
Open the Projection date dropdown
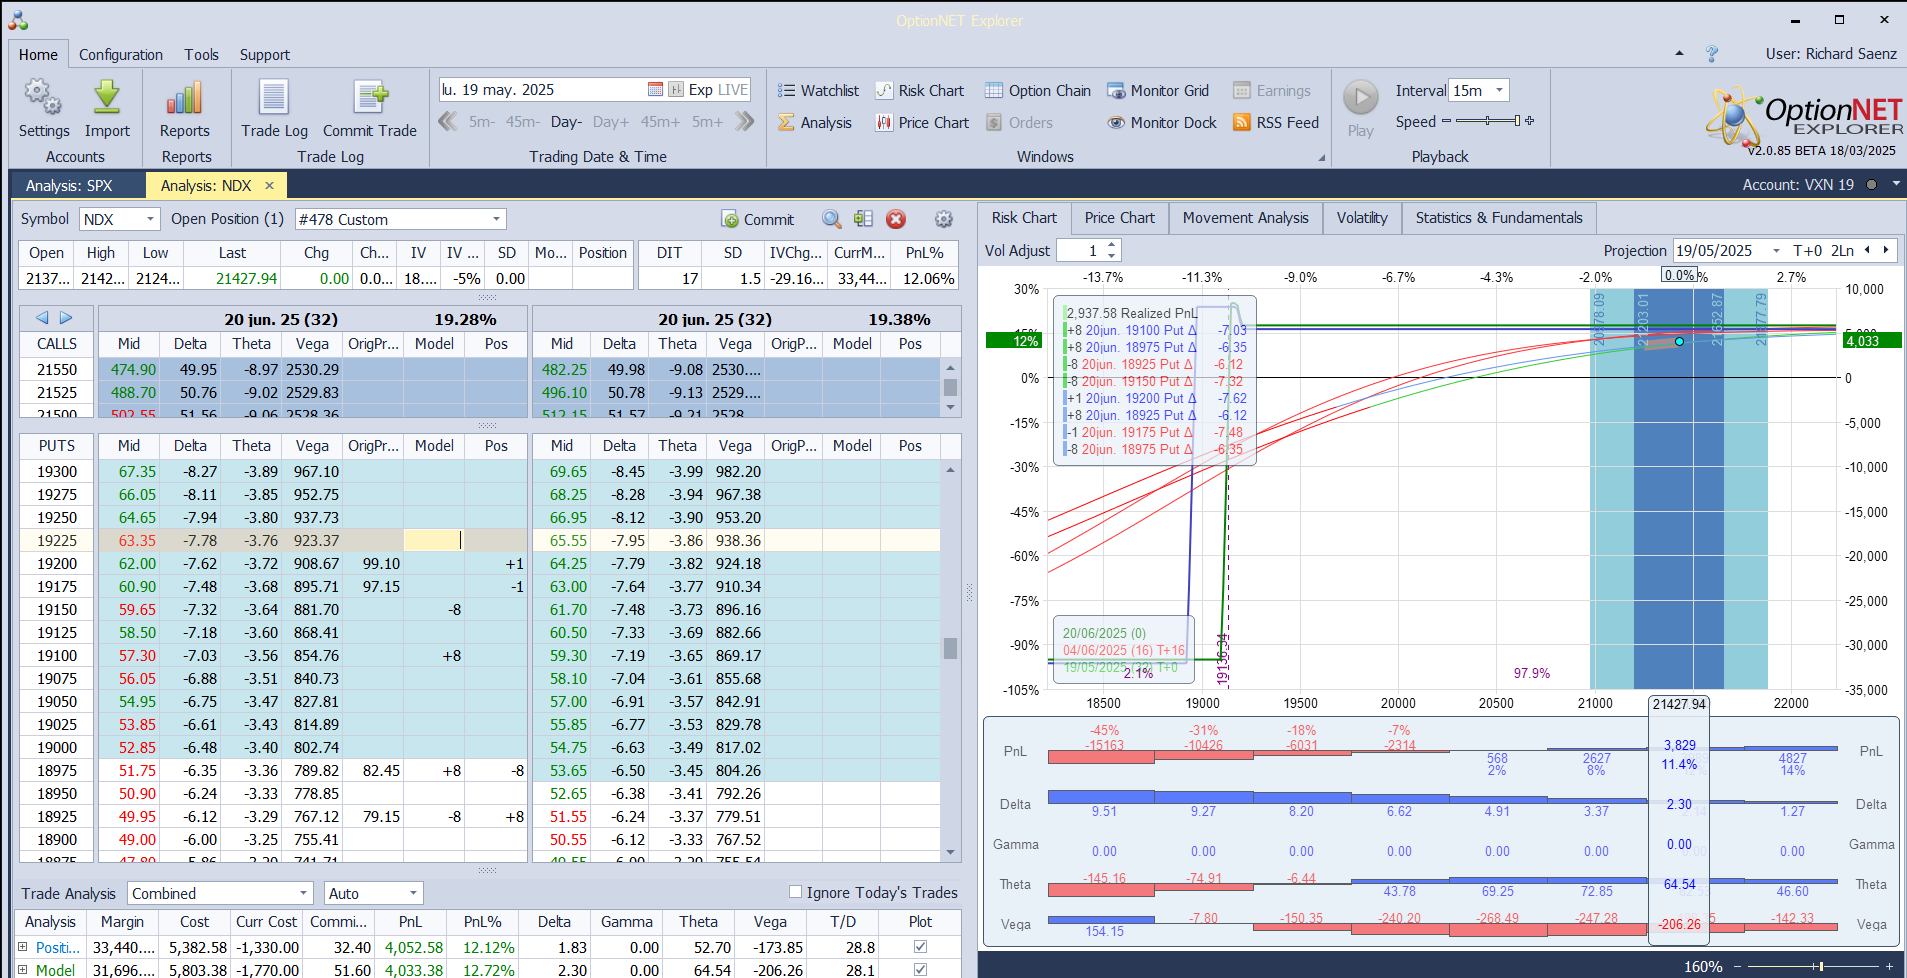1776,251
